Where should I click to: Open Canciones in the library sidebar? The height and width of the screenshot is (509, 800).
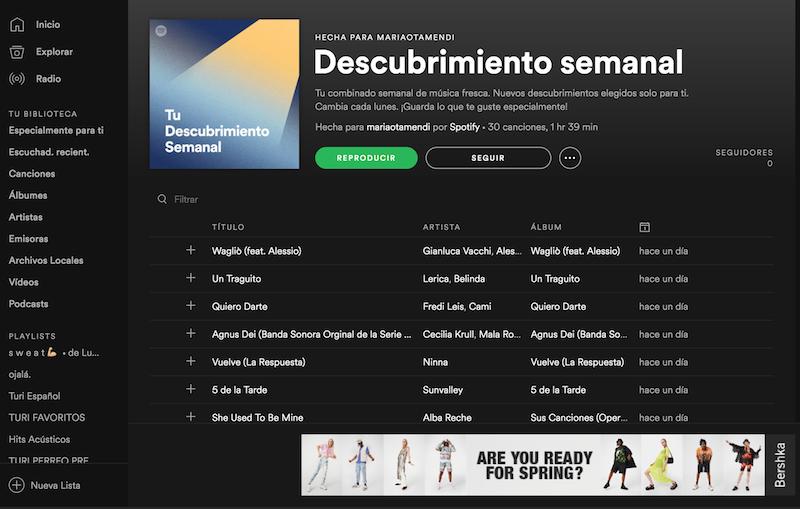pyautogui.click(x=32, y=173)
